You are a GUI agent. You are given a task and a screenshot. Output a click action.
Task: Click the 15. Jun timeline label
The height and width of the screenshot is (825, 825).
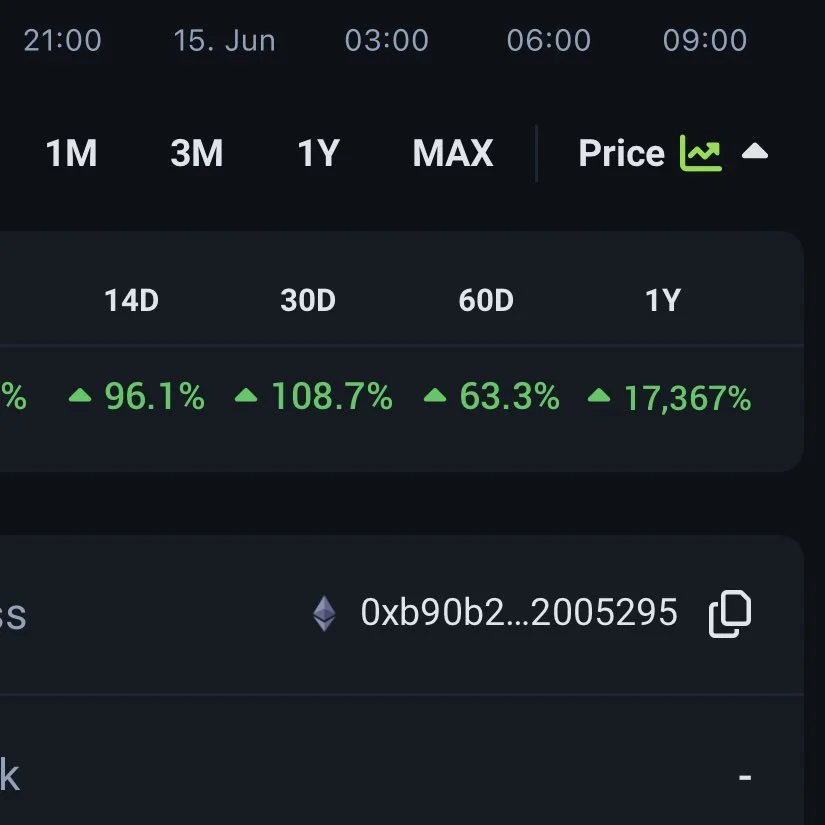coord(225,41)
